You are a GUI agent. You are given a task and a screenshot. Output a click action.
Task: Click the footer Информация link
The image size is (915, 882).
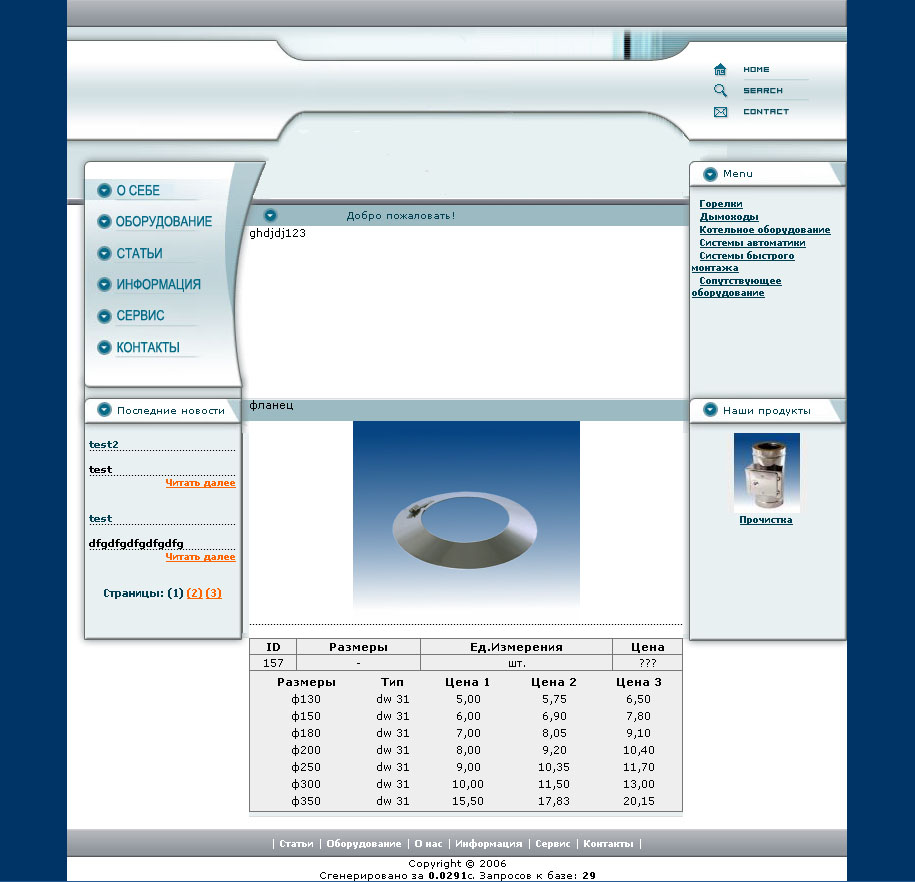[x=488, y=843]
